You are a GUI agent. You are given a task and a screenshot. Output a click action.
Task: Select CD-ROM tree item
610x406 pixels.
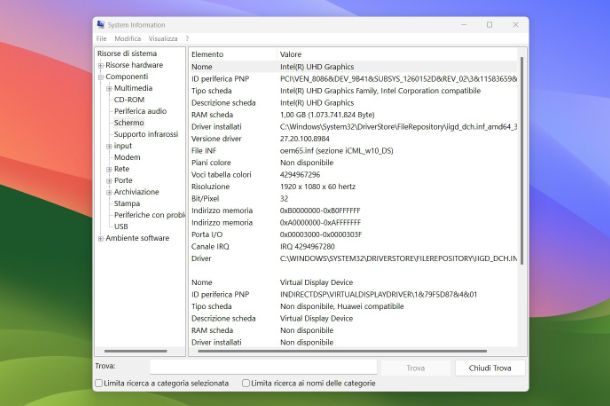129,100
